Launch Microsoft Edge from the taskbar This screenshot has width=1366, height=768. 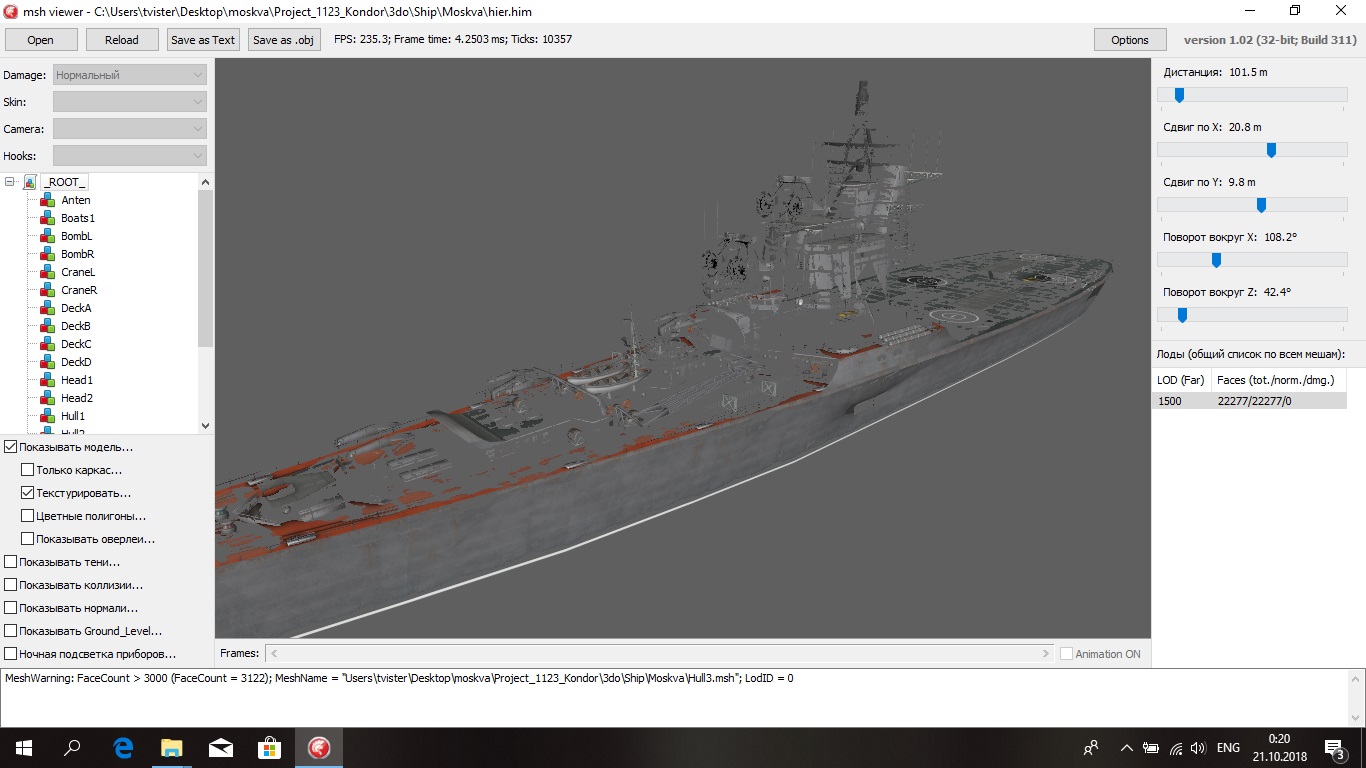(123, 748)
